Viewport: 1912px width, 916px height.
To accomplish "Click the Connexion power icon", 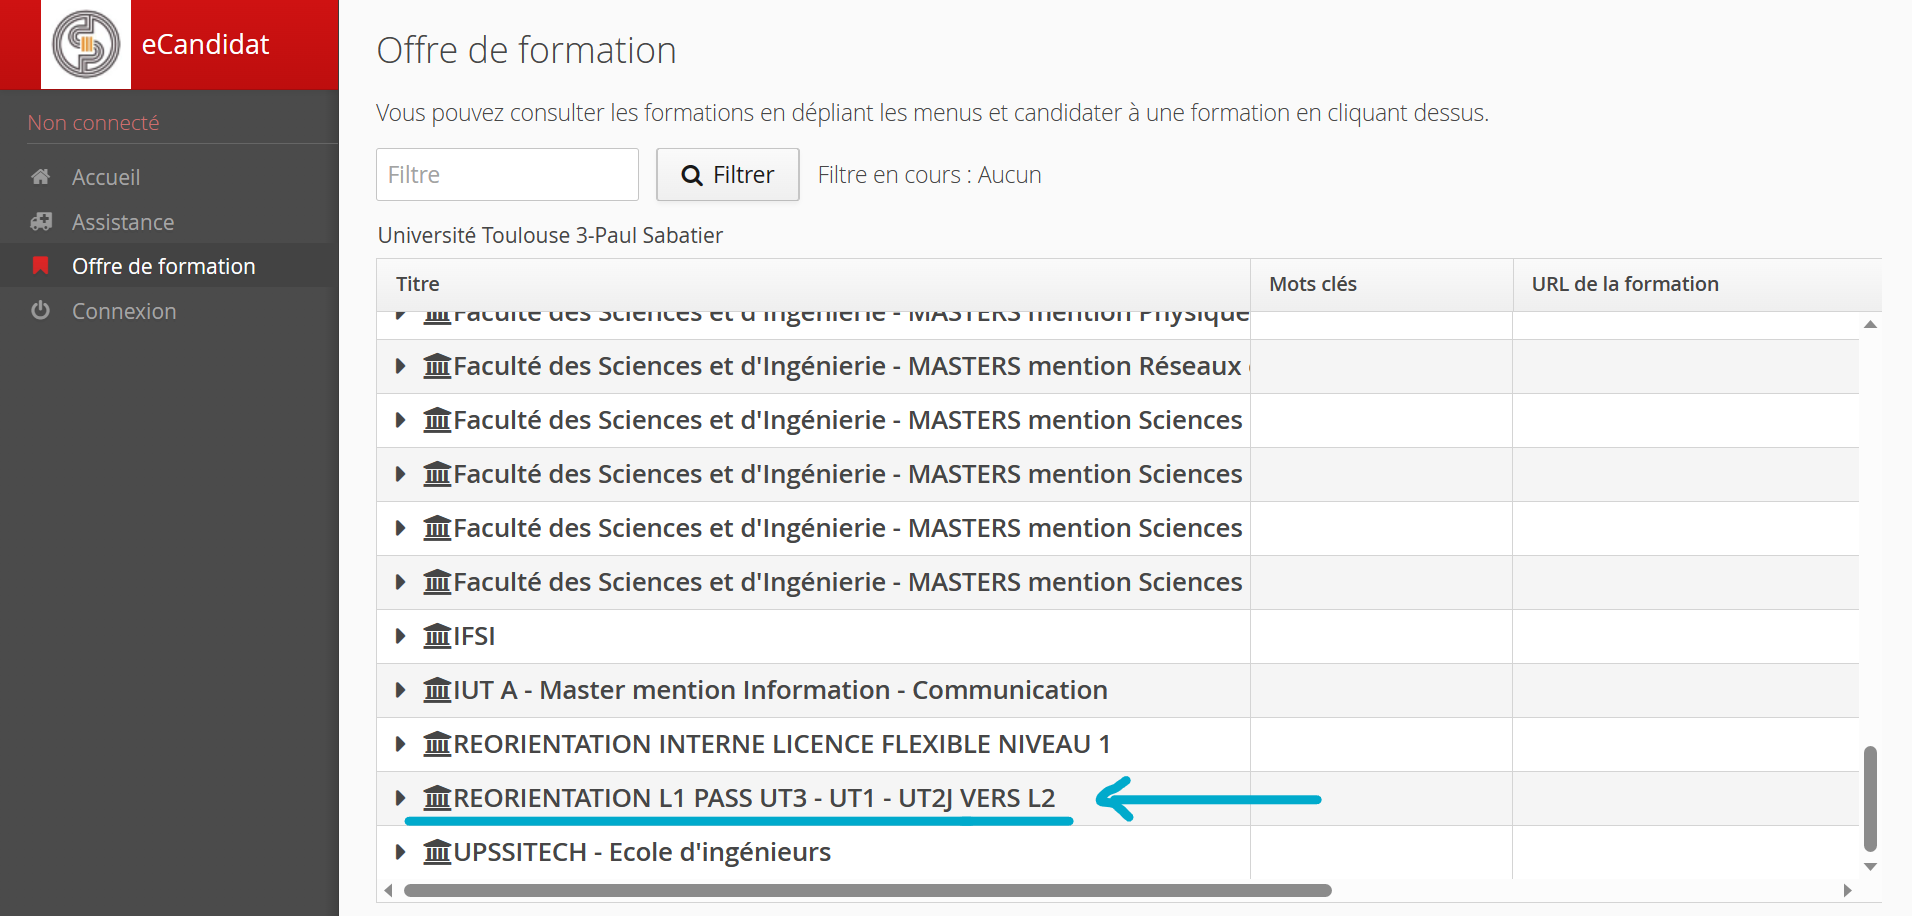I will pyautogui.click(x=41, y=311).
